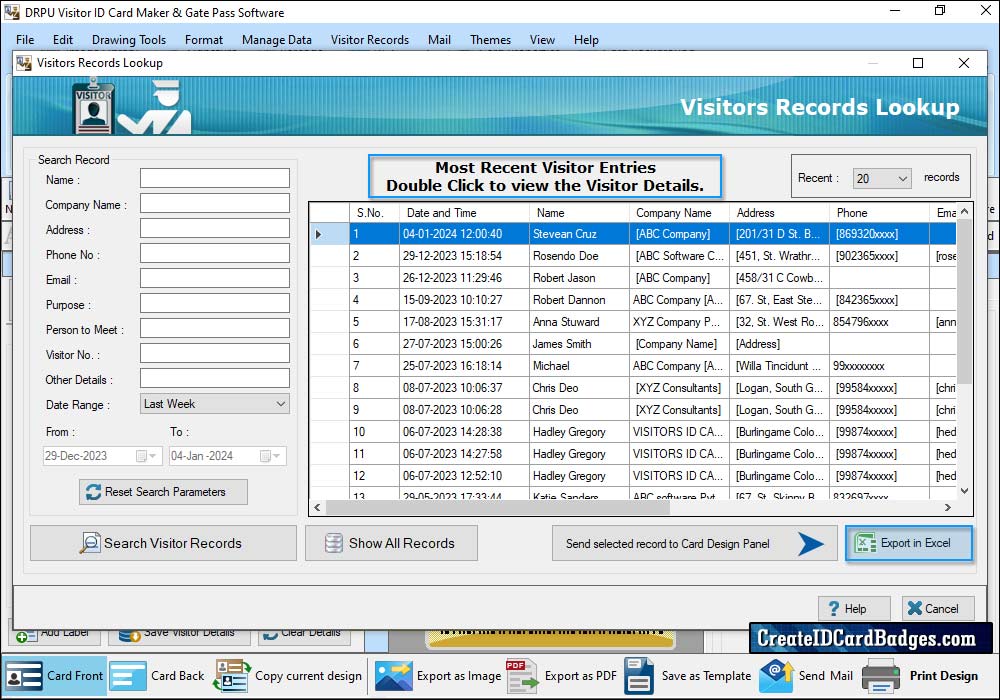
Task: Click the Other Details field
Action: pyautogui.click(x=215, y=377)
